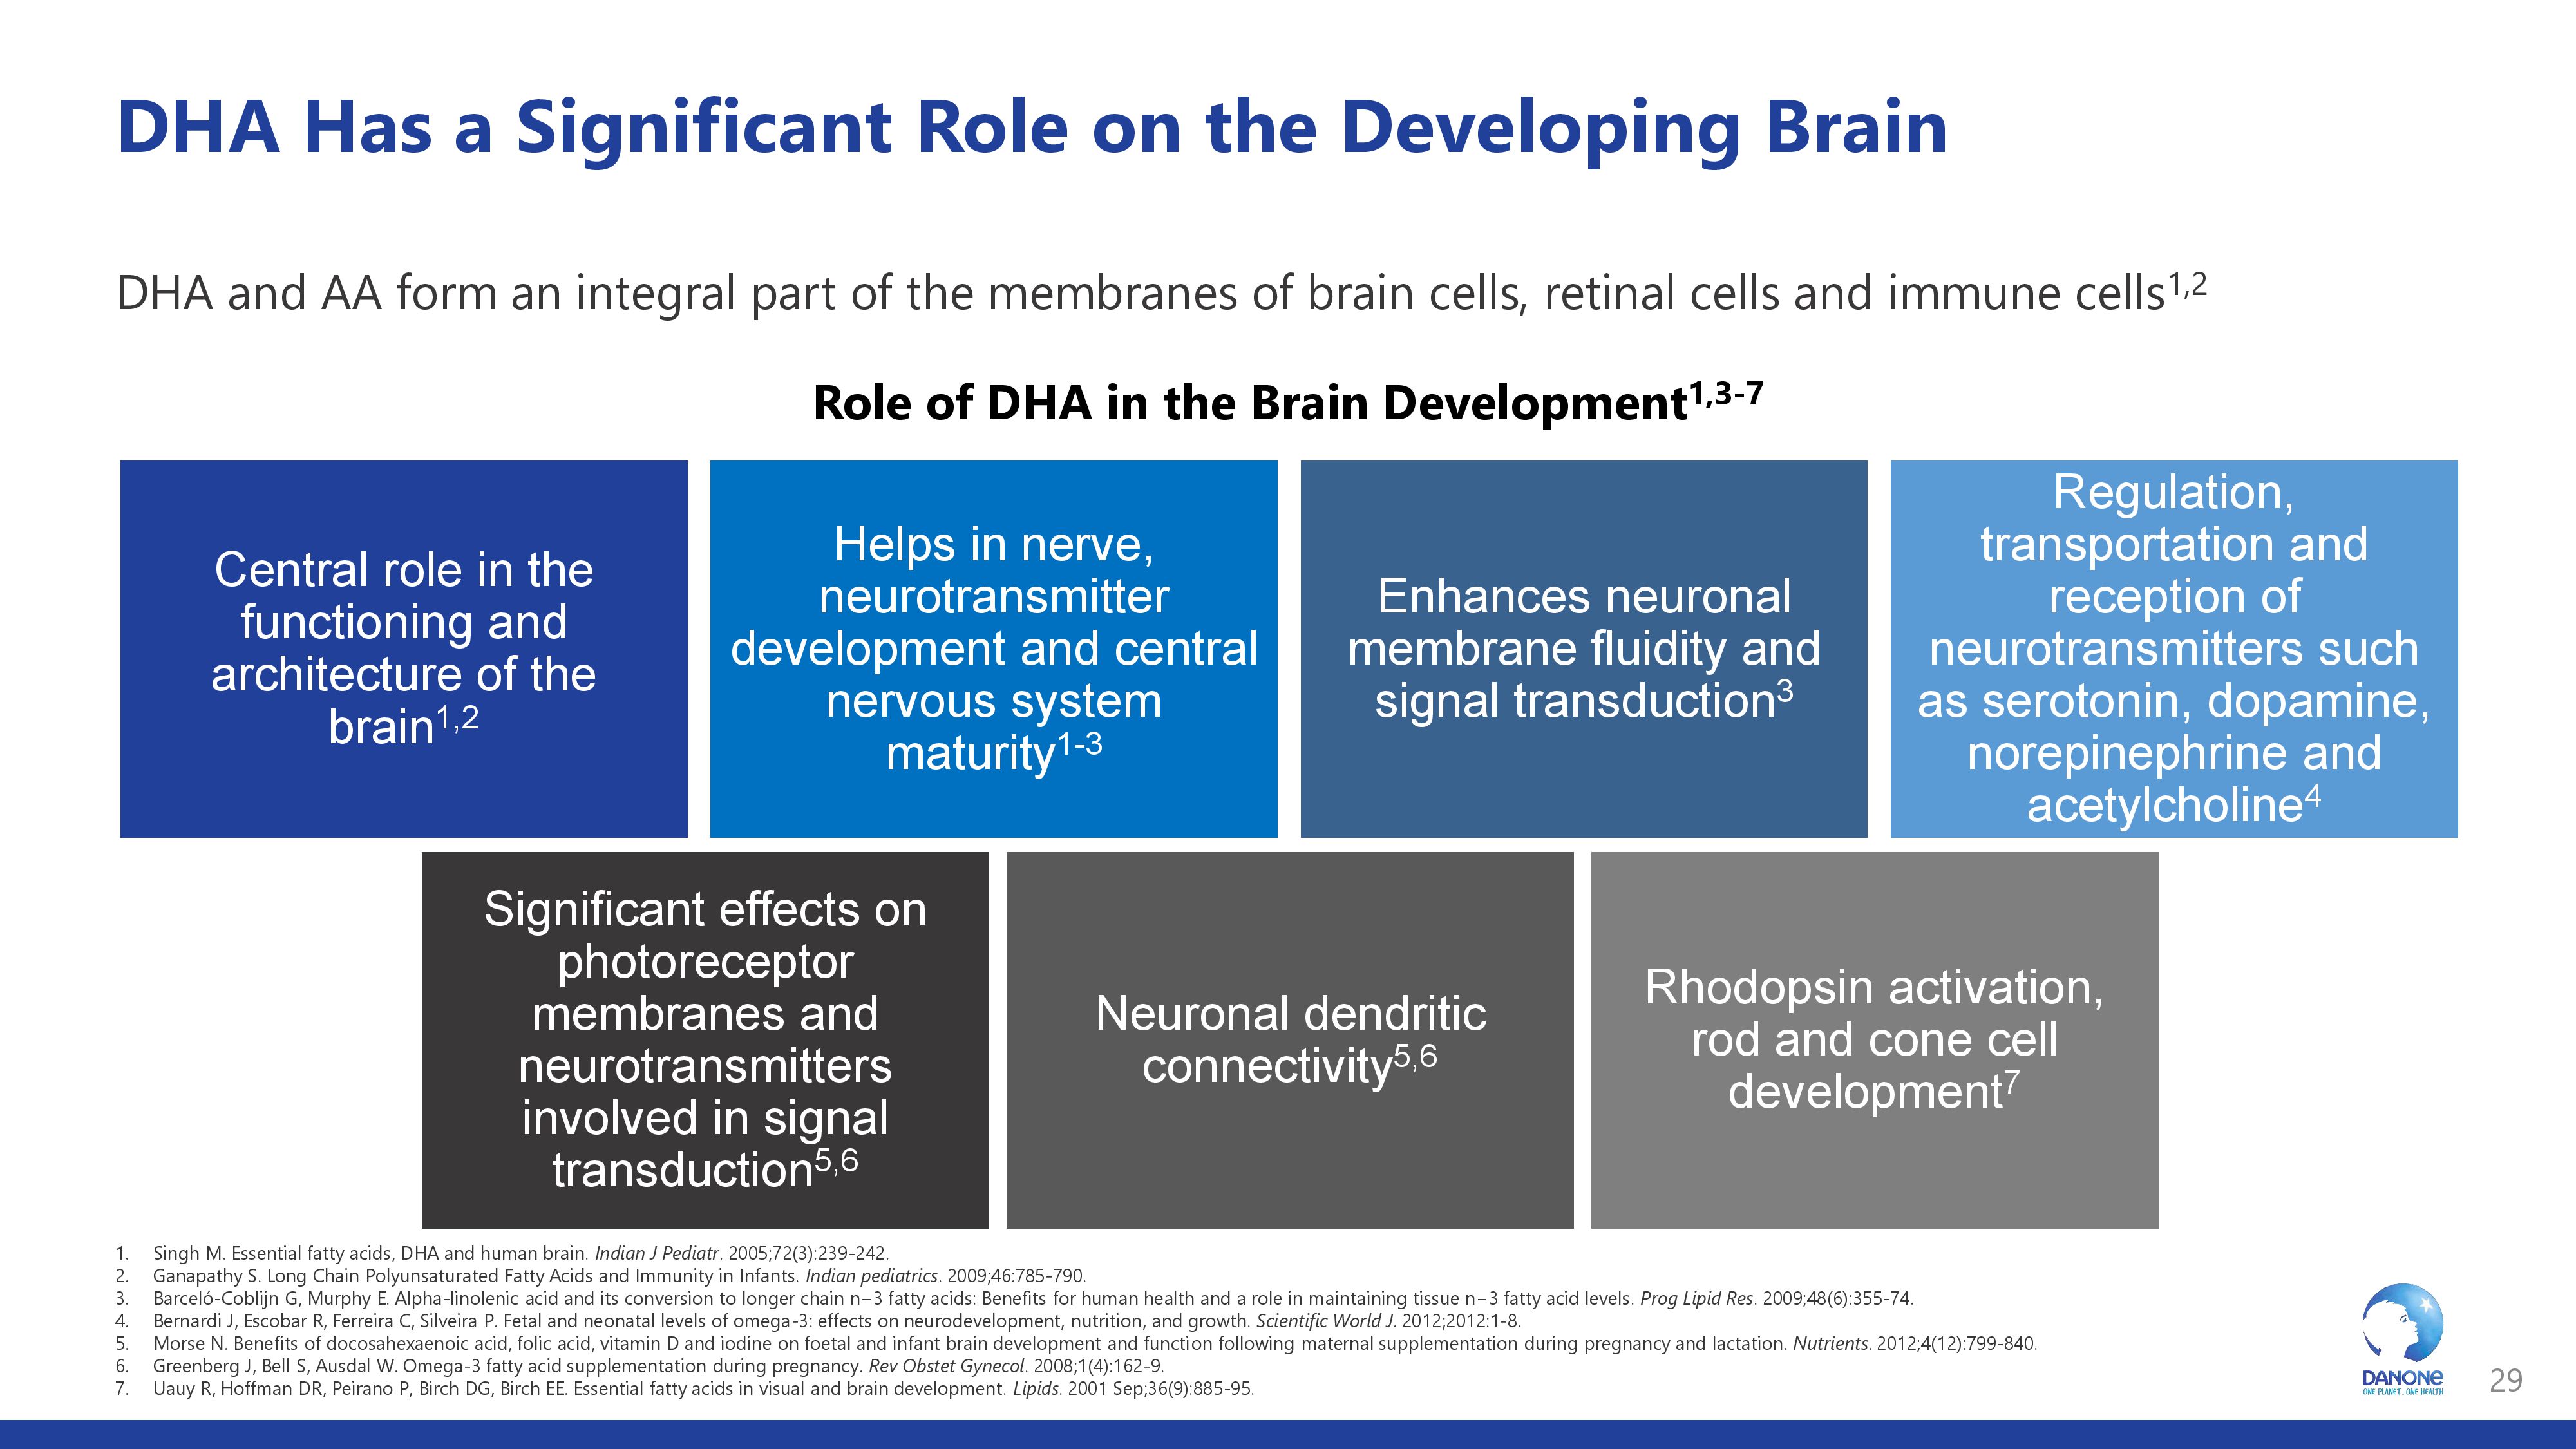This screenshot has height=1449, width=2576.
Task: Click the 'Regulation, transportation and reception' box
Action: pos(2173,648)
